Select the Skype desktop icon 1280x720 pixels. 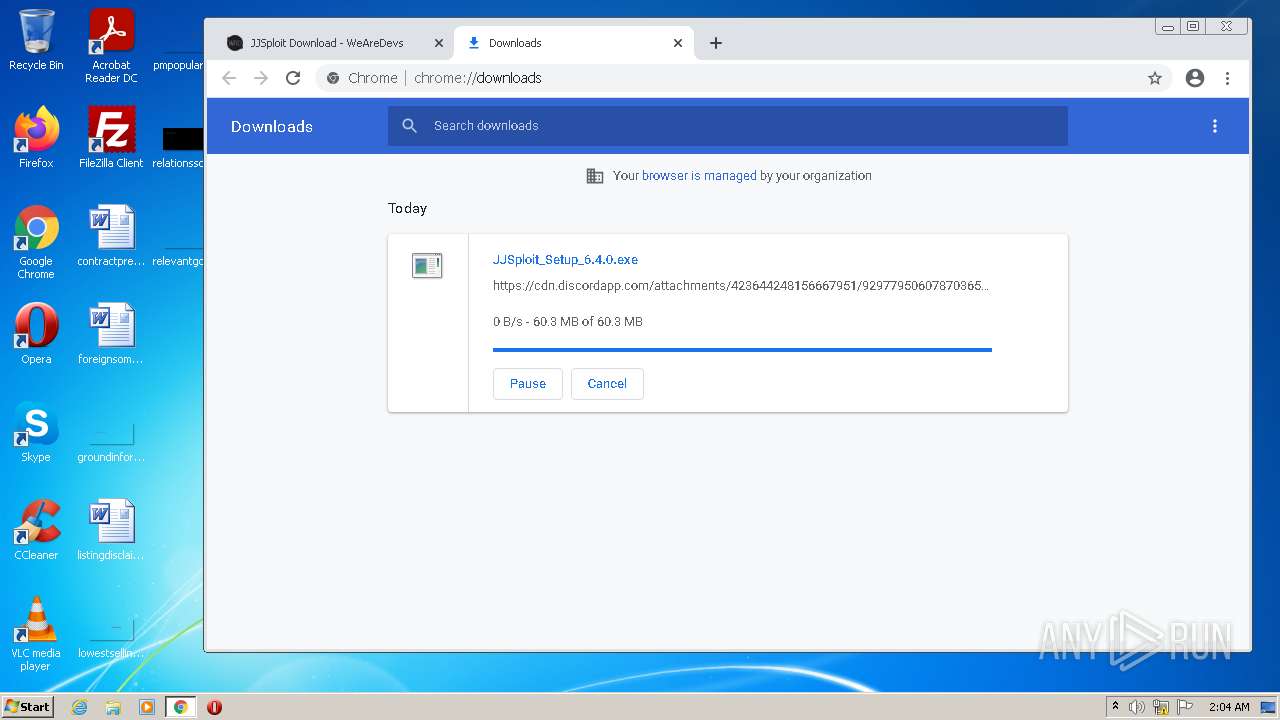pyautogui.click(x=36, y=431)
